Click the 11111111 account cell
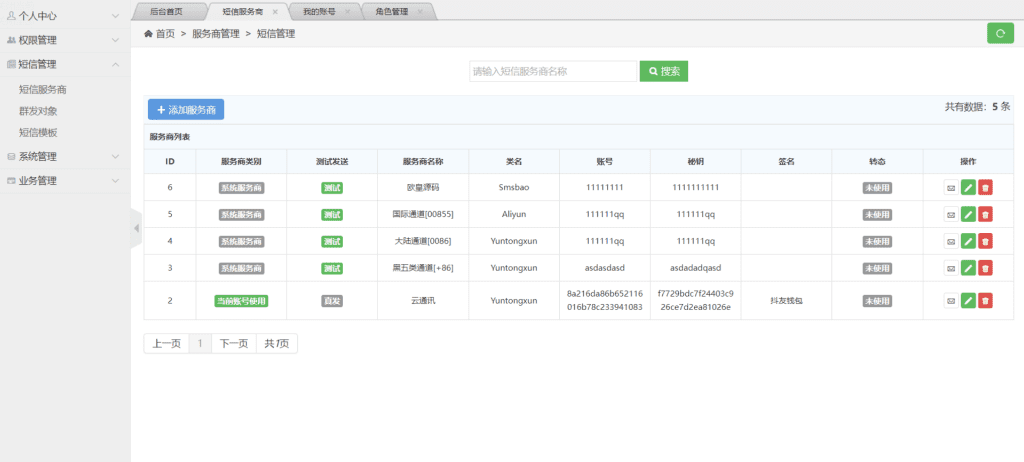This screenshot has width=1024, height=462. 605,188
